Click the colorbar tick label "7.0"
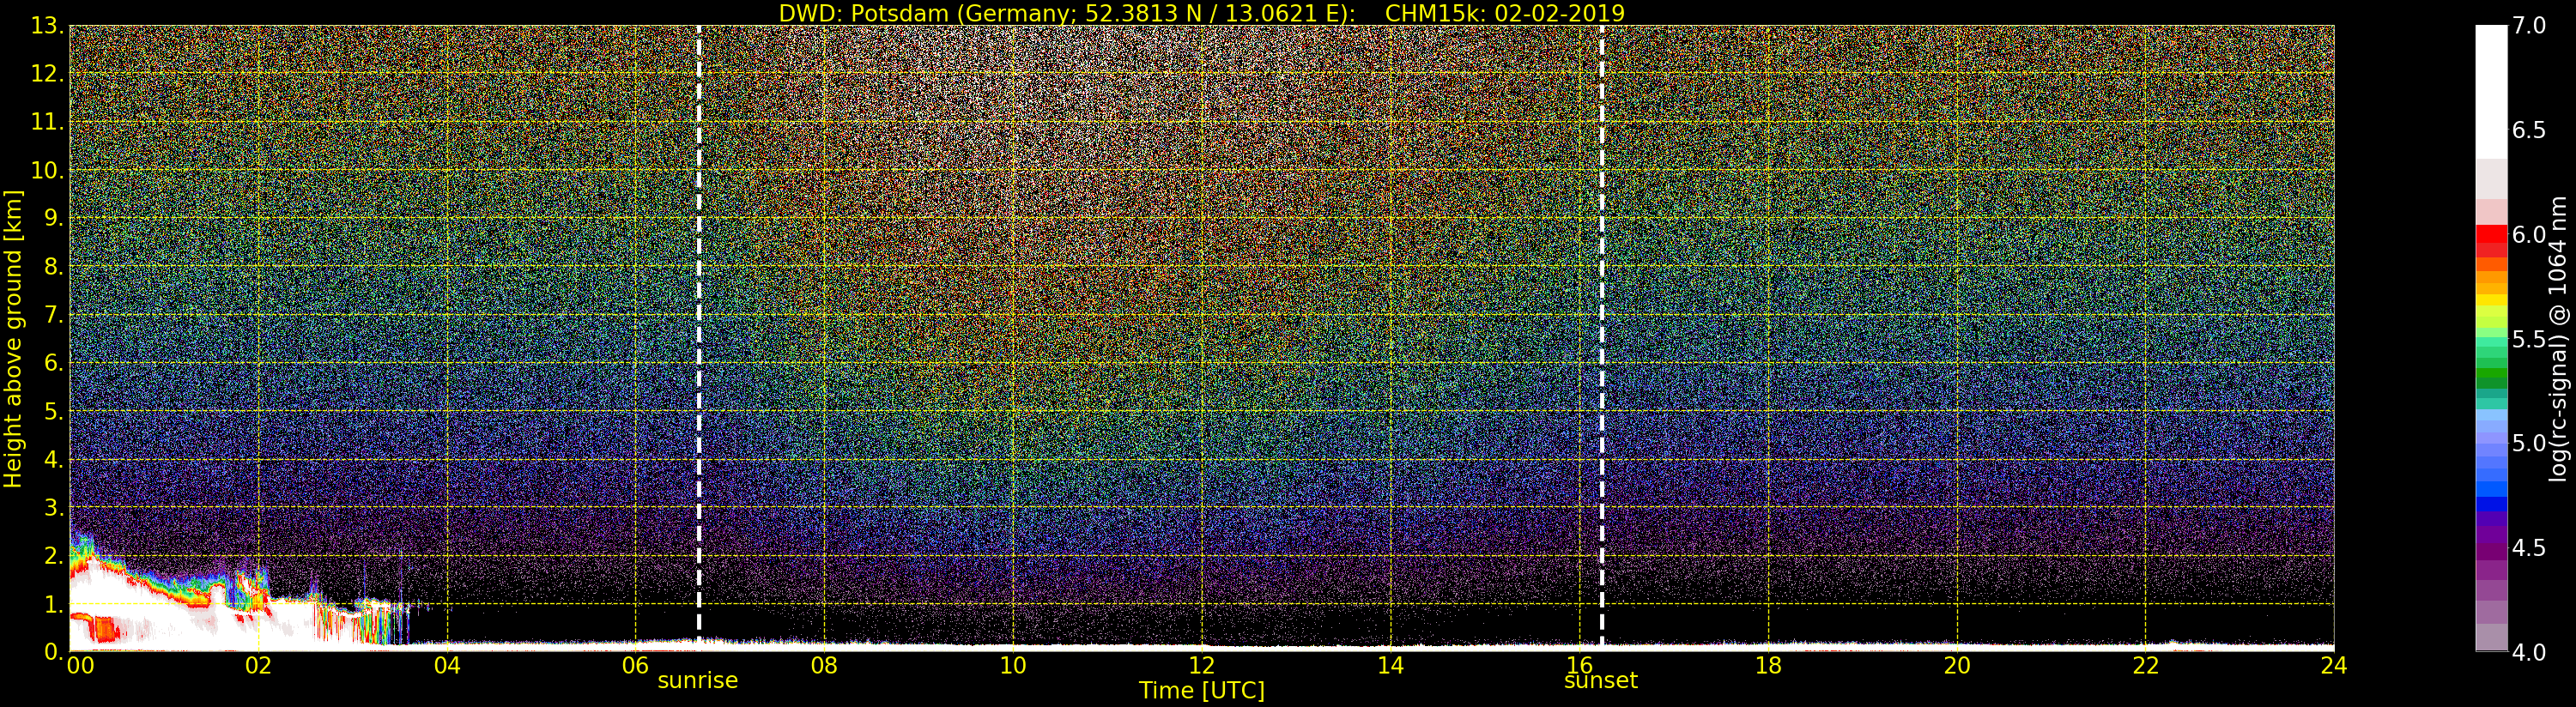 click(x=2529, y=26)
